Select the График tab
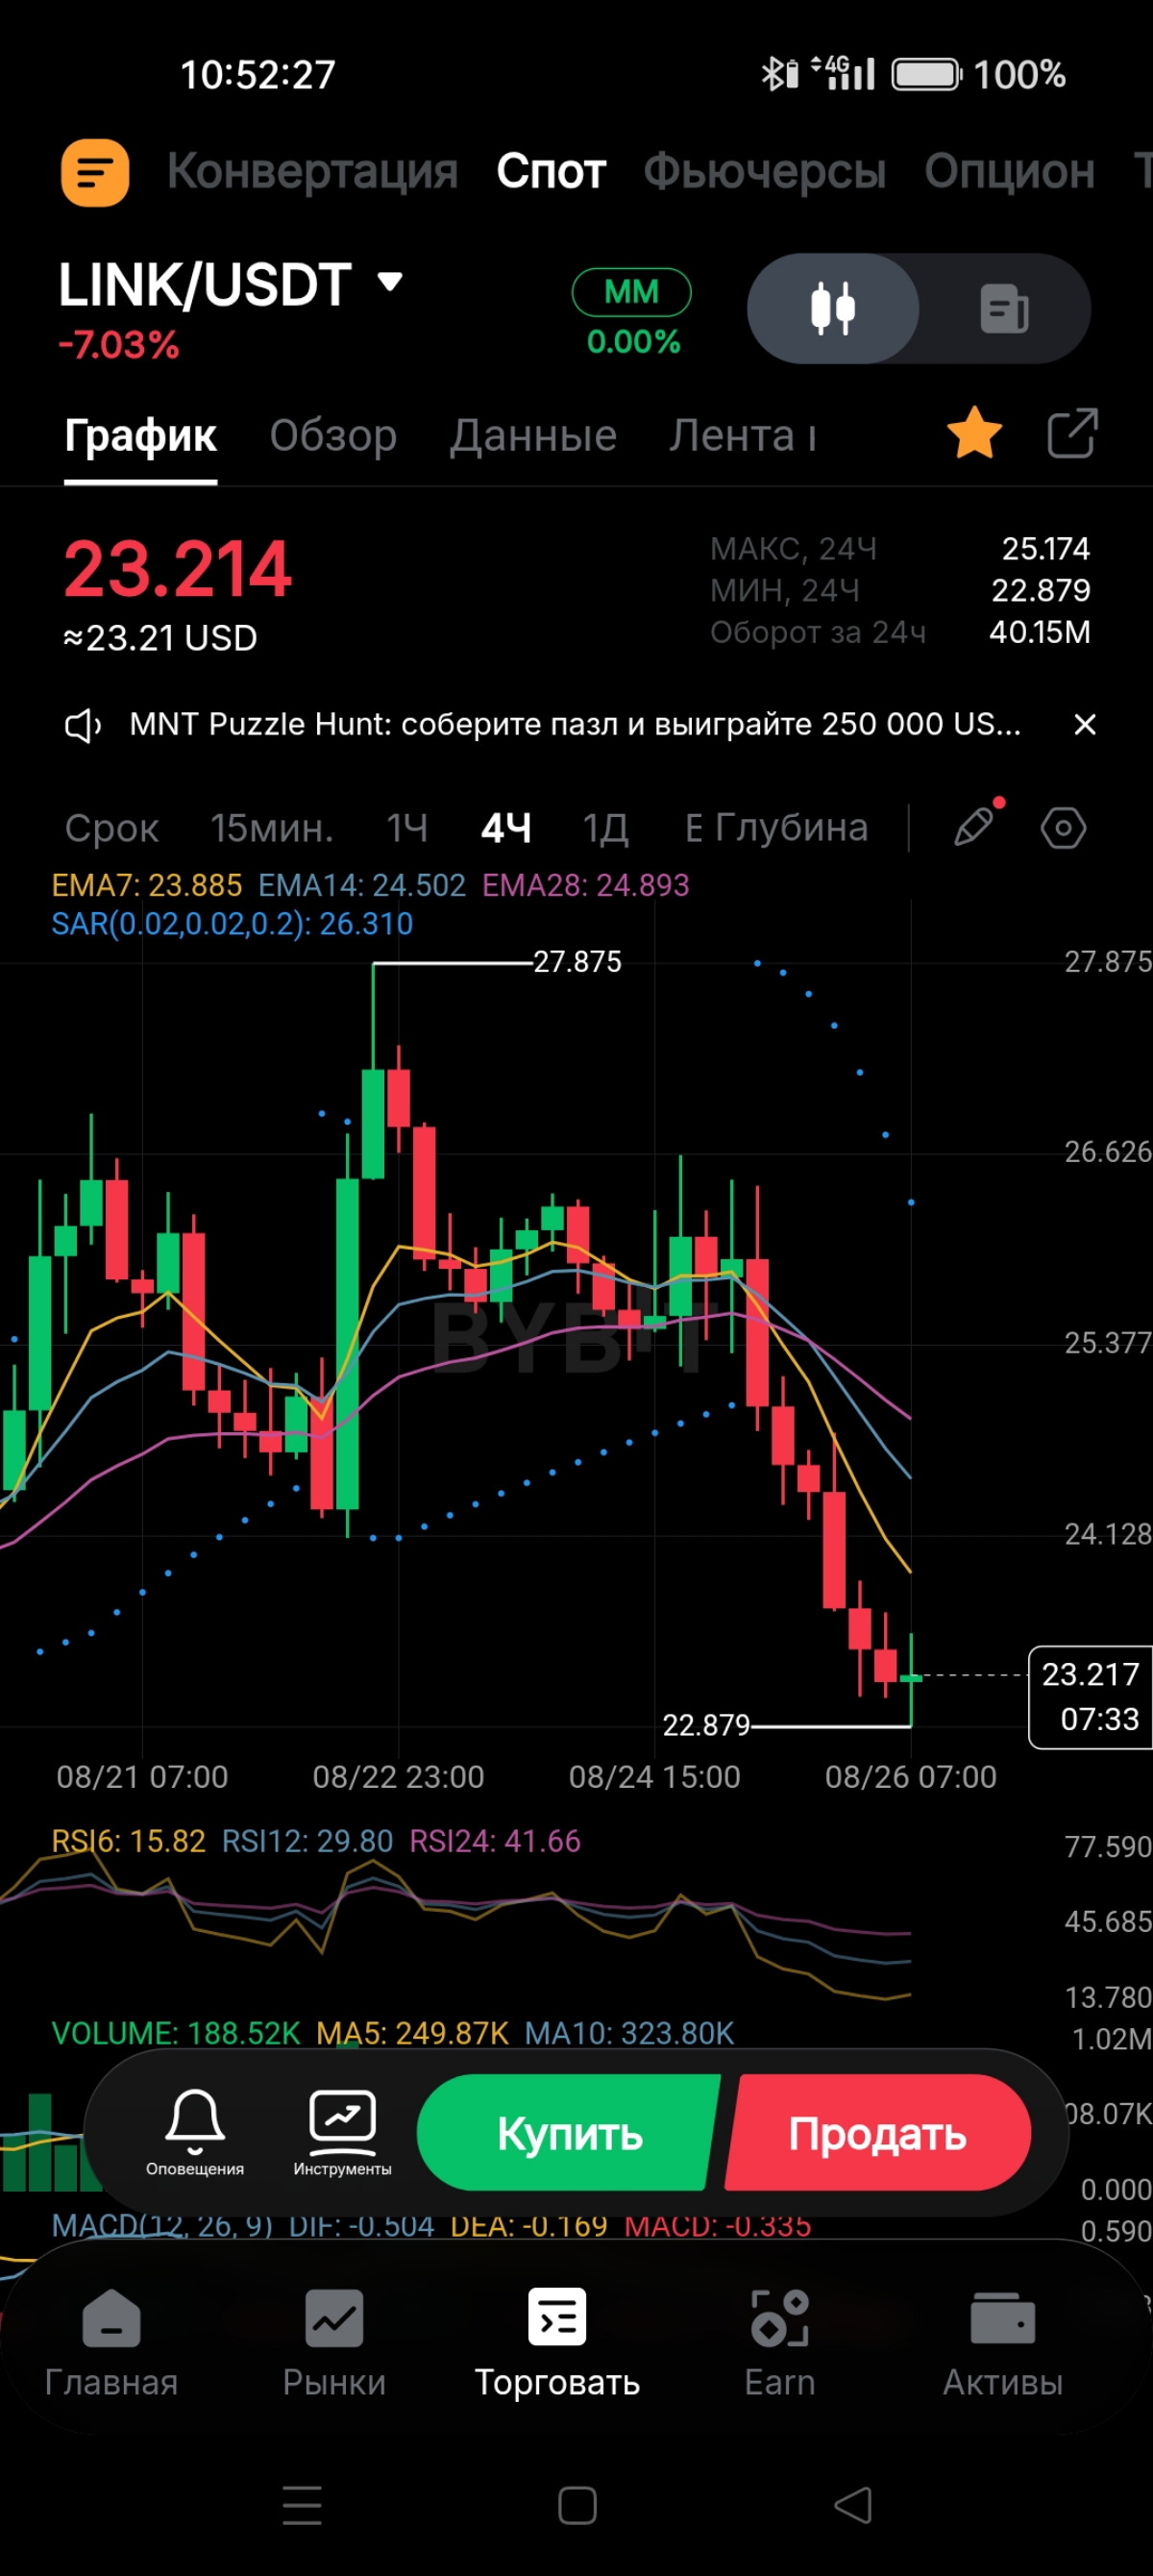The image size is (1153, 2576). tap(140, 436)
